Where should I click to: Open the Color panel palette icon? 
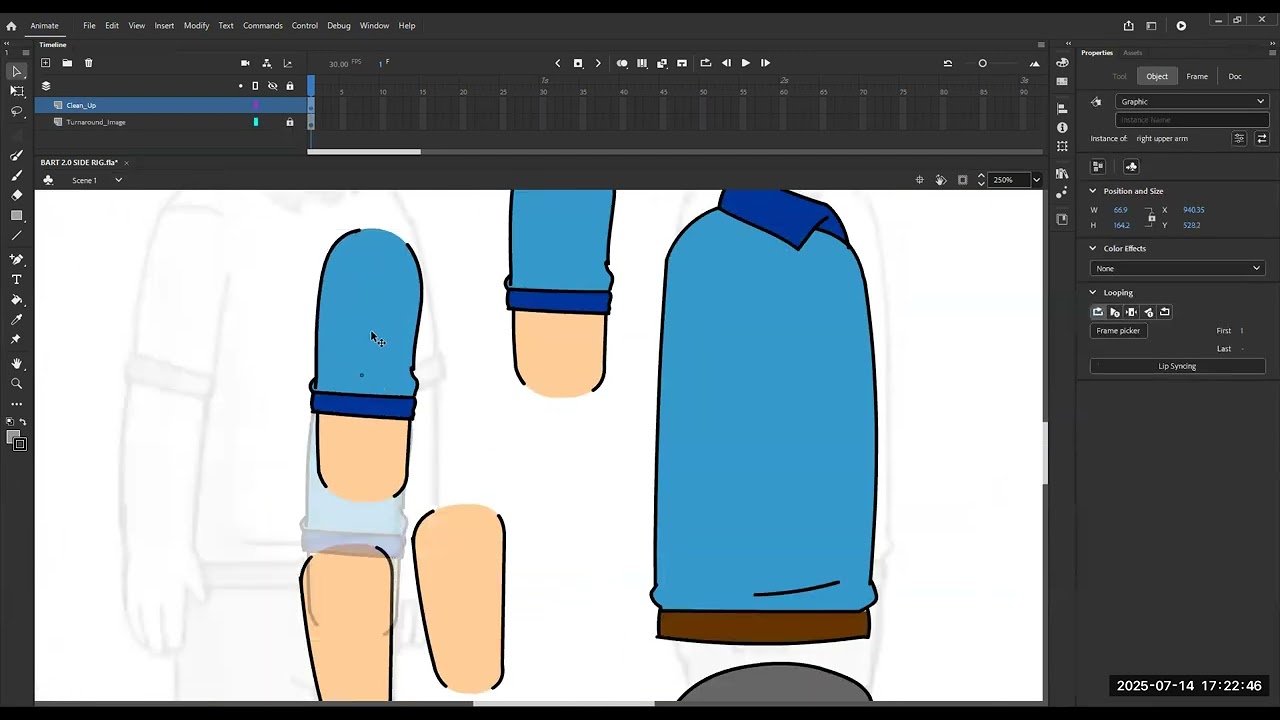click(1062, 63)
